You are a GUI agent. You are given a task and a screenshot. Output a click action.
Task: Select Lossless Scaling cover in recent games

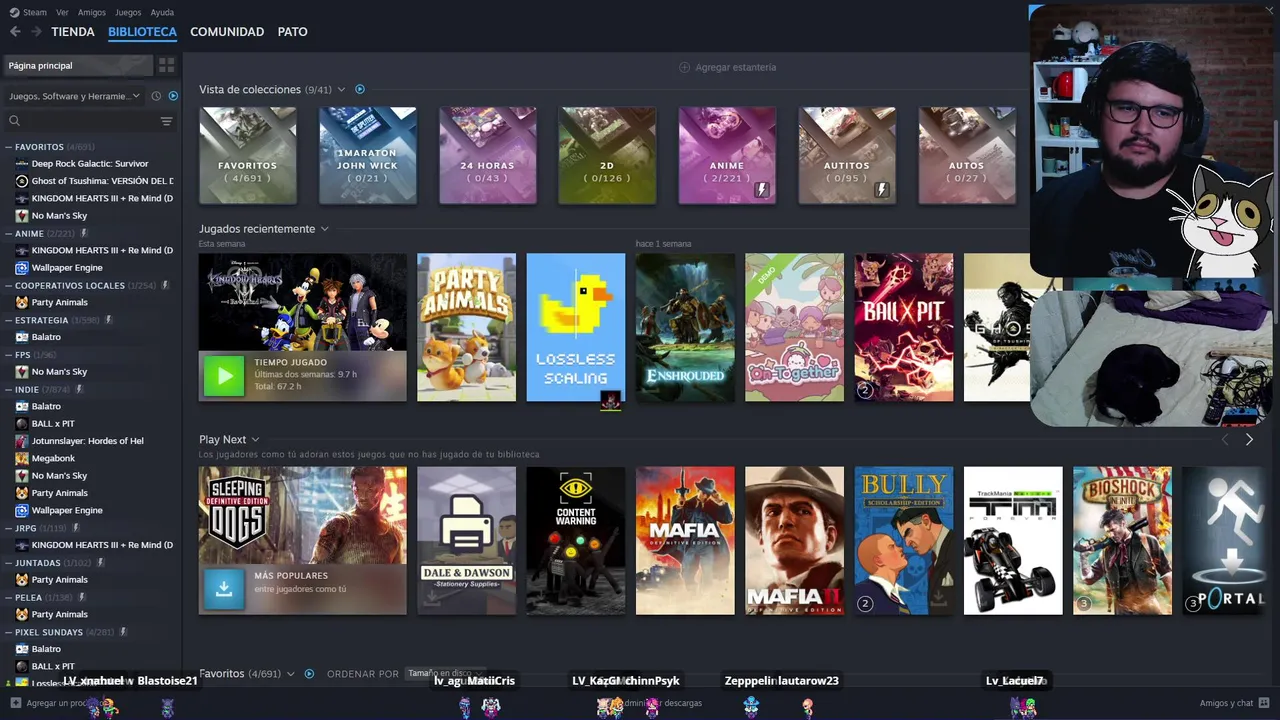coord(575,327)
